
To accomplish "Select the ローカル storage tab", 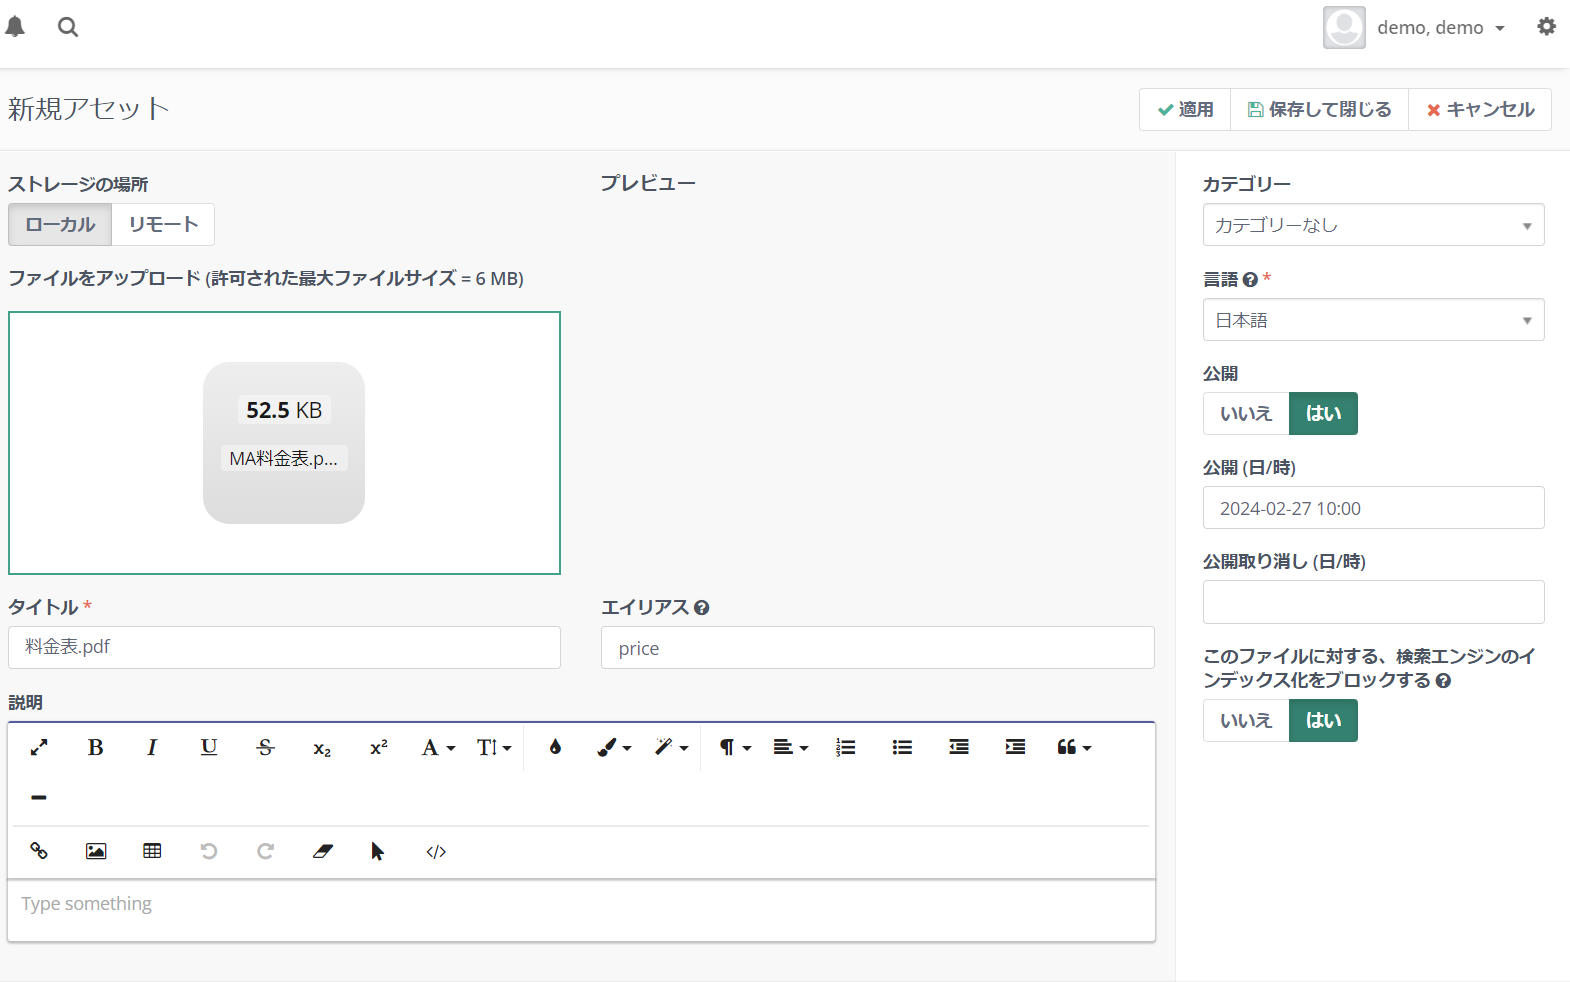I will coord(60,224).
